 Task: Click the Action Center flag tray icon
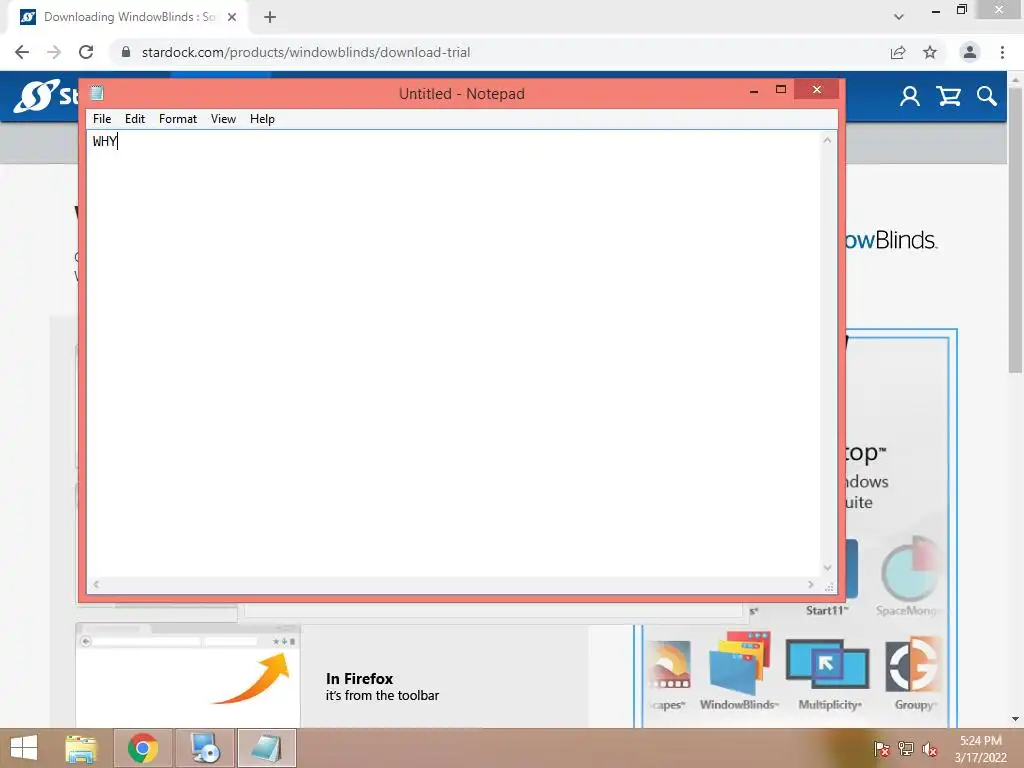882,749
